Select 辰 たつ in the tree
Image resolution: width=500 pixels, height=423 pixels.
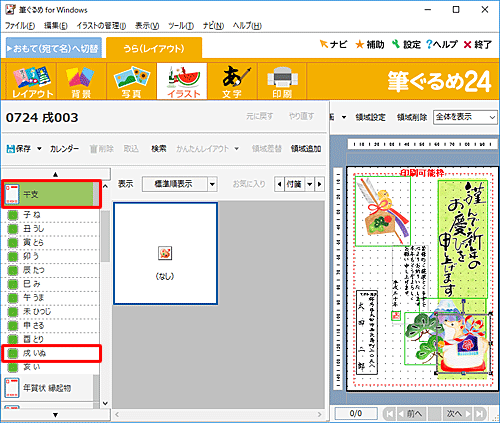point(50,270)
